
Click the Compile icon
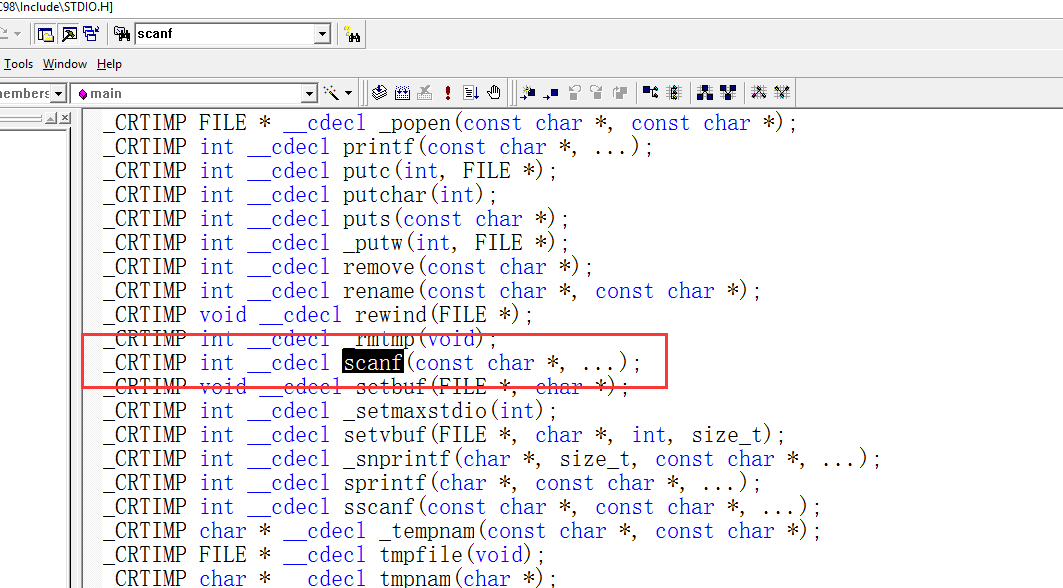click(x=379, y=93)
